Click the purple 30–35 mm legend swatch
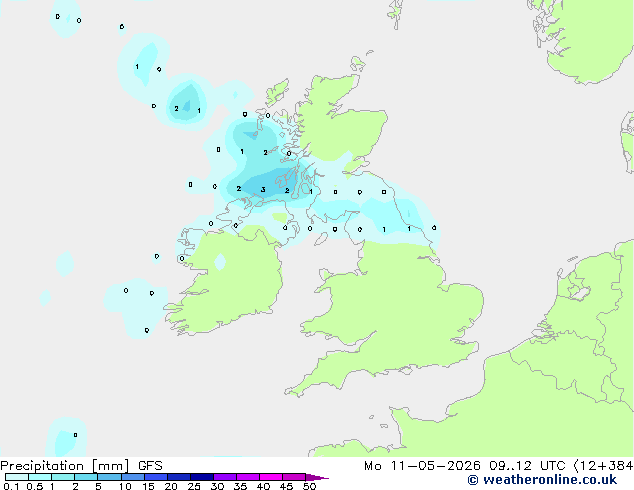Image resolution: width=634 pixels, height=490 pixels. (224, 477)
